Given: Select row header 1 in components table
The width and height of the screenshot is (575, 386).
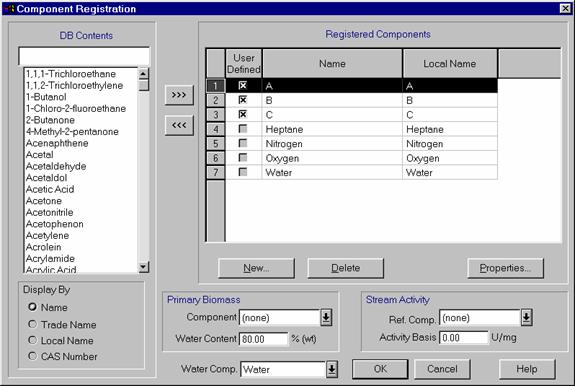Looking at the screenshot, I should [x=216, y=86].
